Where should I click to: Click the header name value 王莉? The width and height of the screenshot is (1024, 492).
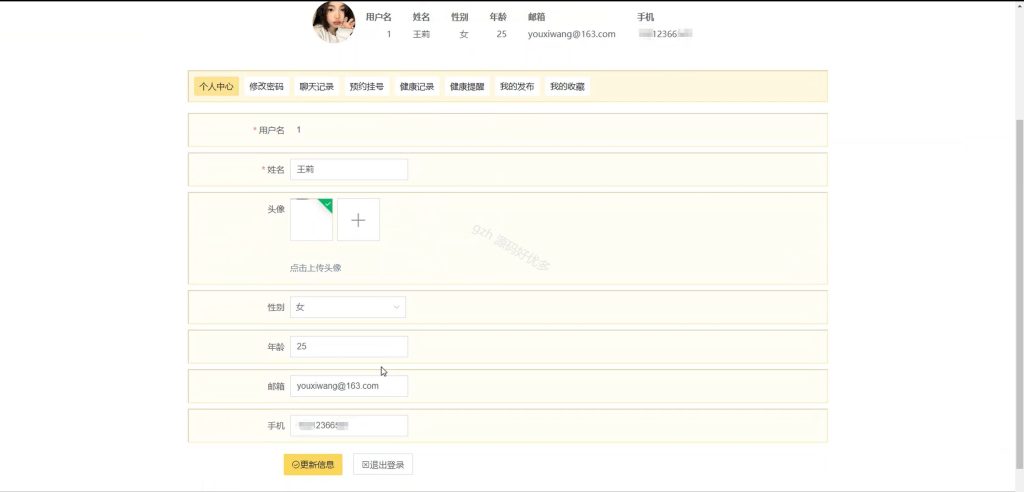(x=421, y=34)
